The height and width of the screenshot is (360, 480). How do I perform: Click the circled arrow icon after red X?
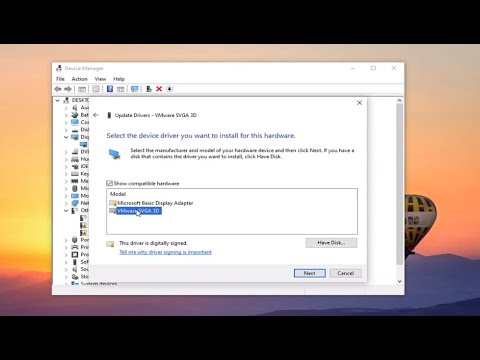coord(169,89)
